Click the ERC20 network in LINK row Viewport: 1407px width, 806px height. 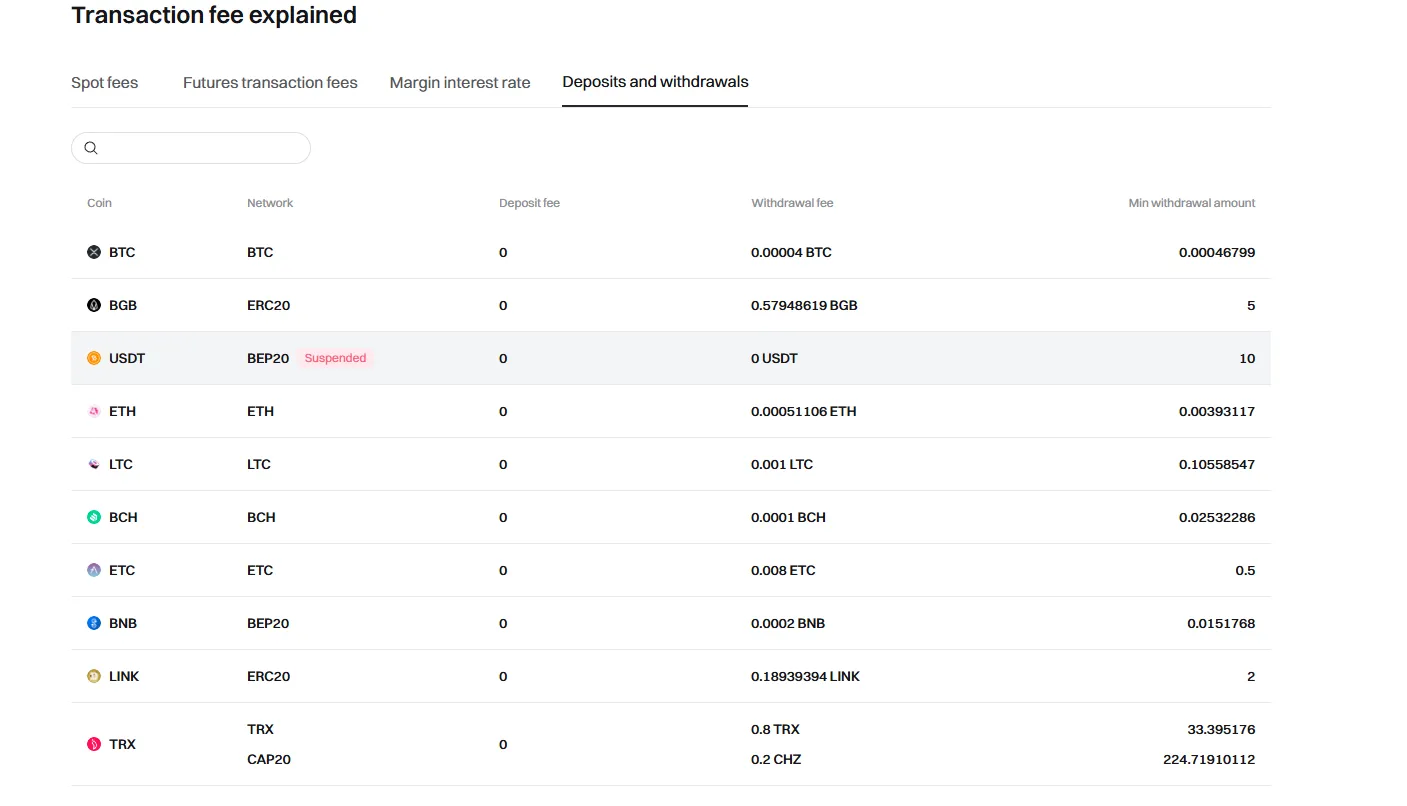[268, 676]
